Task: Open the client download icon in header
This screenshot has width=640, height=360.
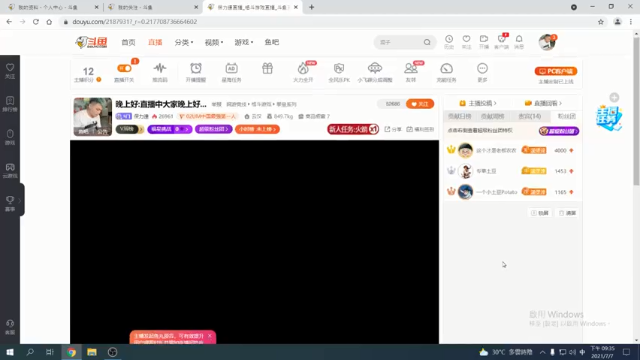Action: [x=501, y=39]
